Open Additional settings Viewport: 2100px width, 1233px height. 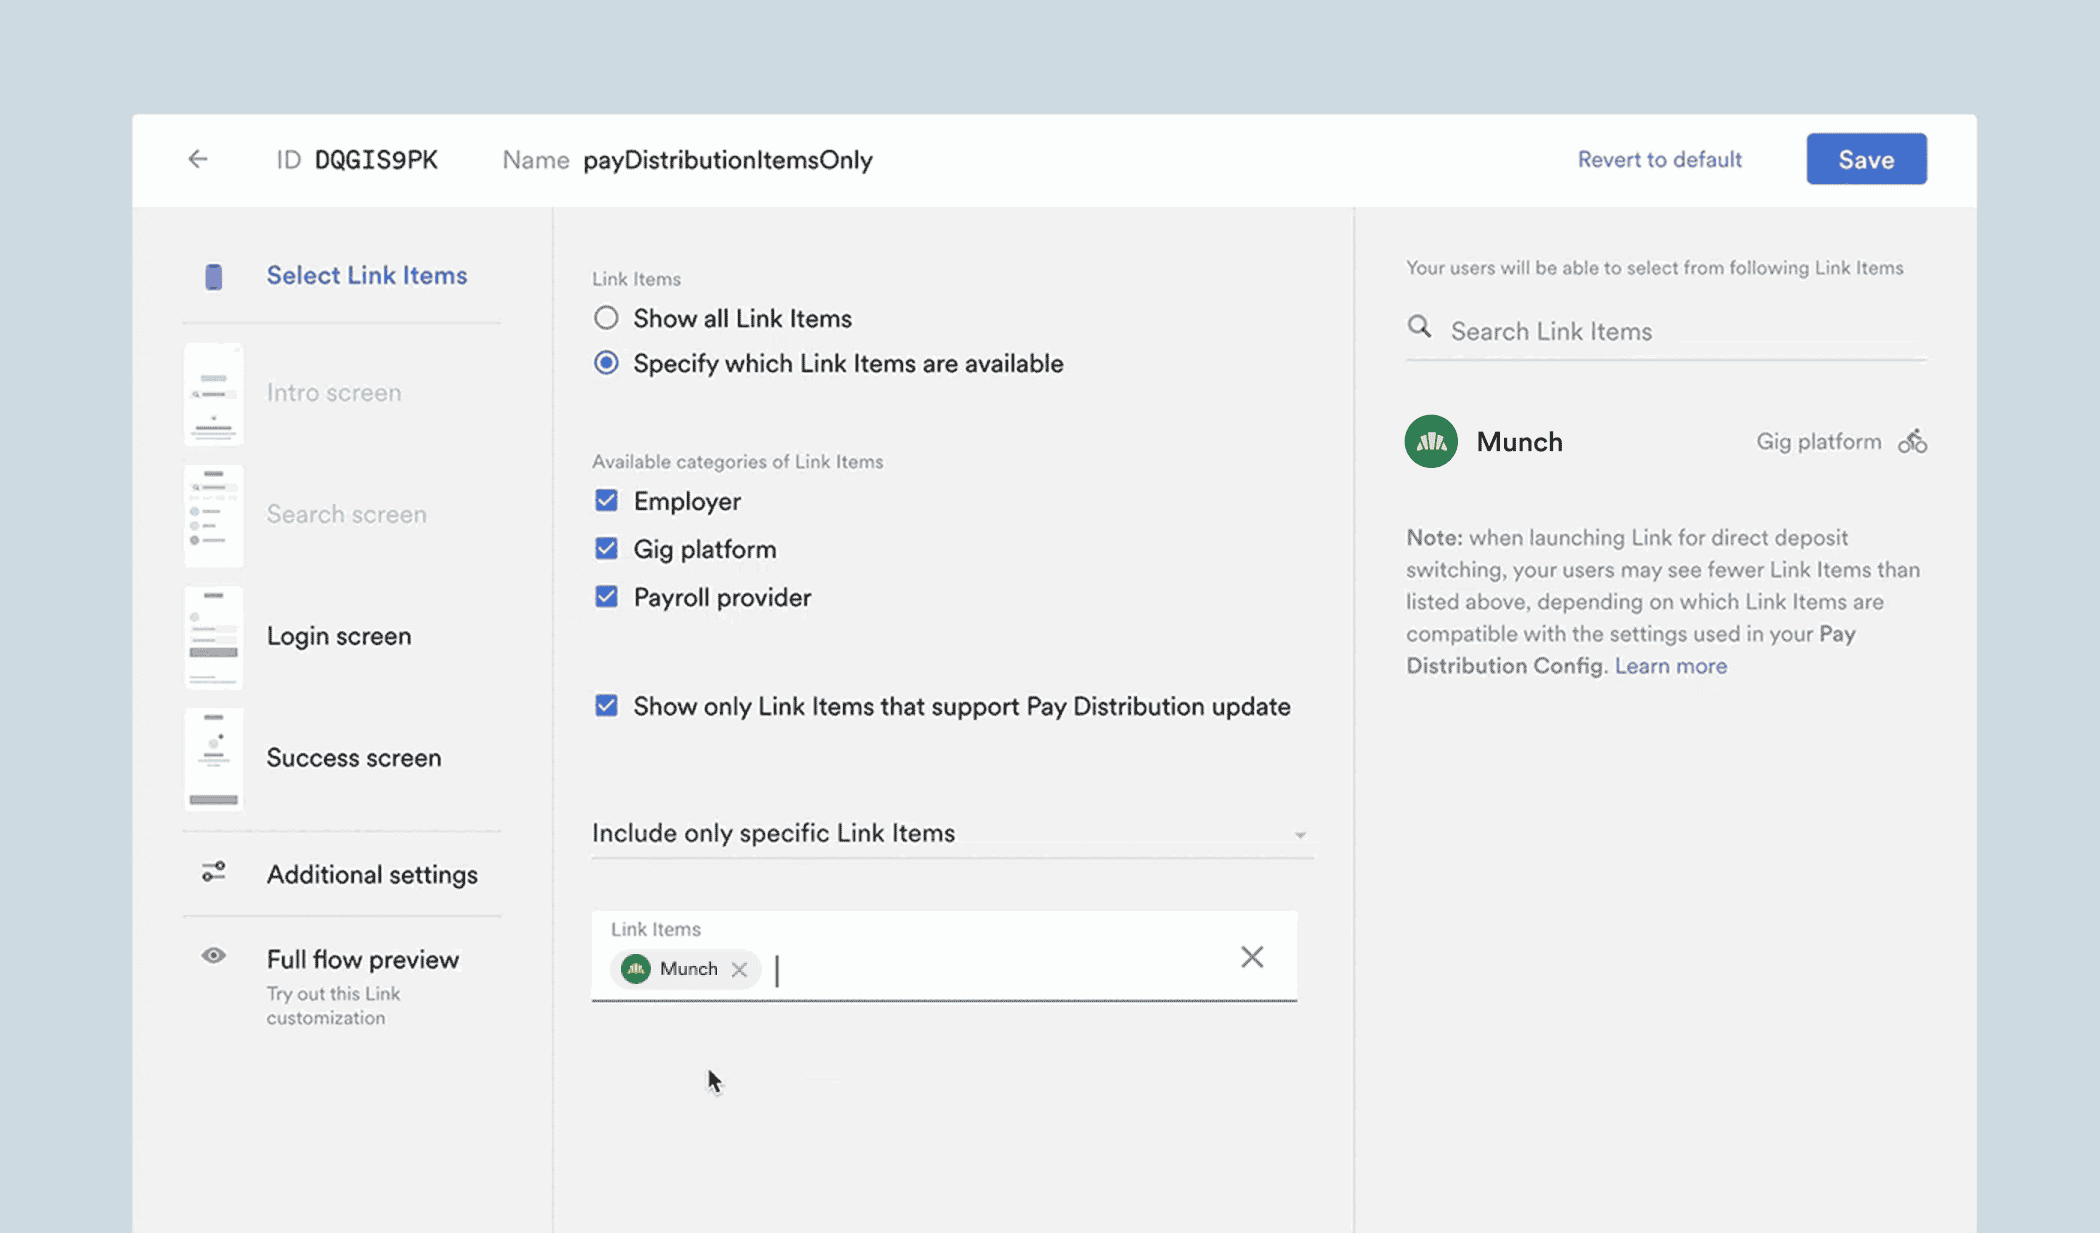pyautogui.click(x=372, y=875)
